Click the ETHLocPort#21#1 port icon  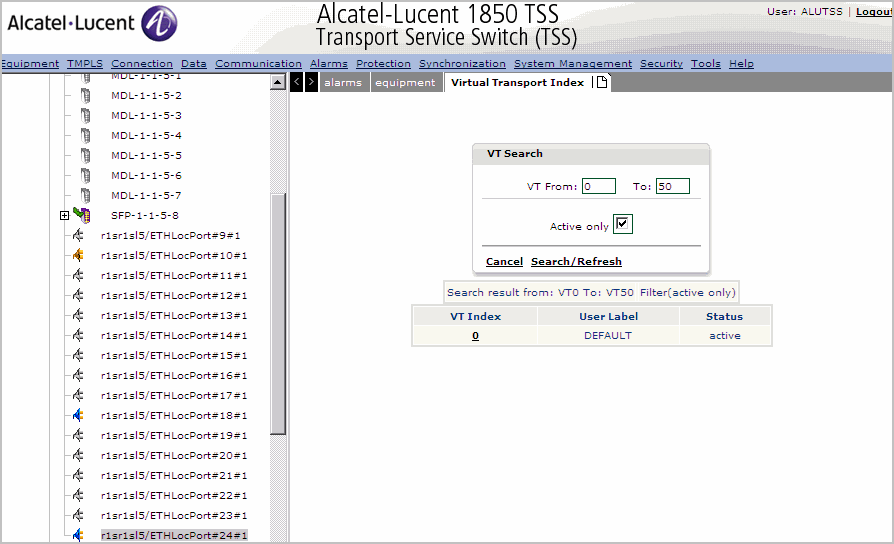click(78, 474)
